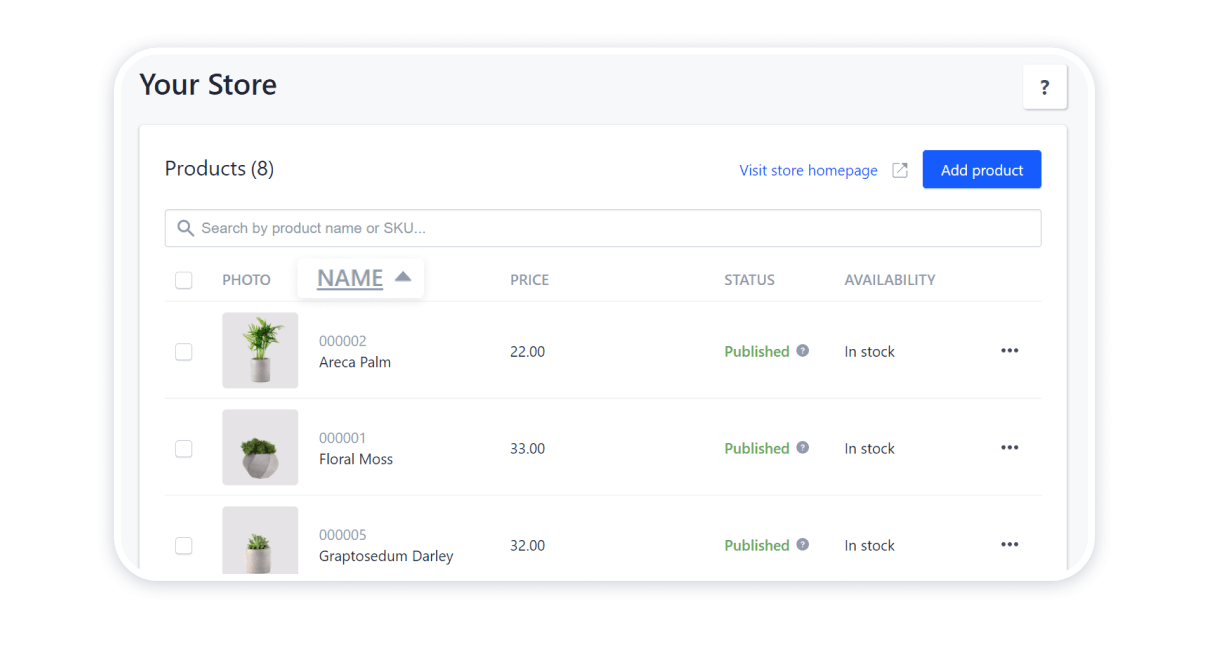This screenshot has height=654, width=1213.
Task: Click the Published status info icon for Floral Moss
Action: pyautogui.click(x=802, y=447)
